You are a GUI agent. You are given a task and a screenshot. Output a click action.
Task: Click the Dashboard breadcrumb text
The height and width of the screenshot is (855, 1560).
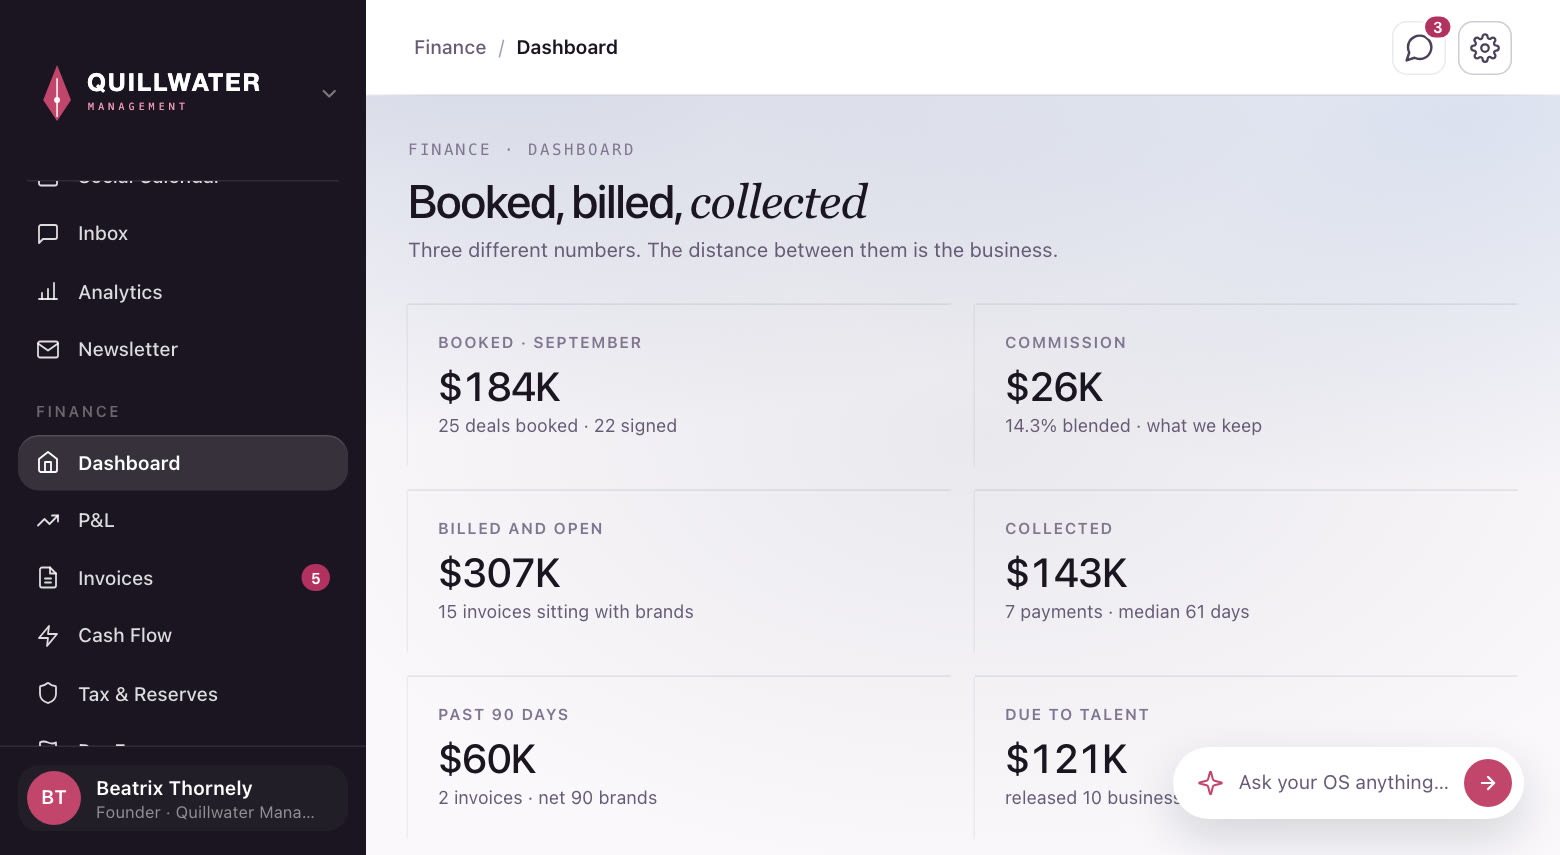click(x=567, y=48)
